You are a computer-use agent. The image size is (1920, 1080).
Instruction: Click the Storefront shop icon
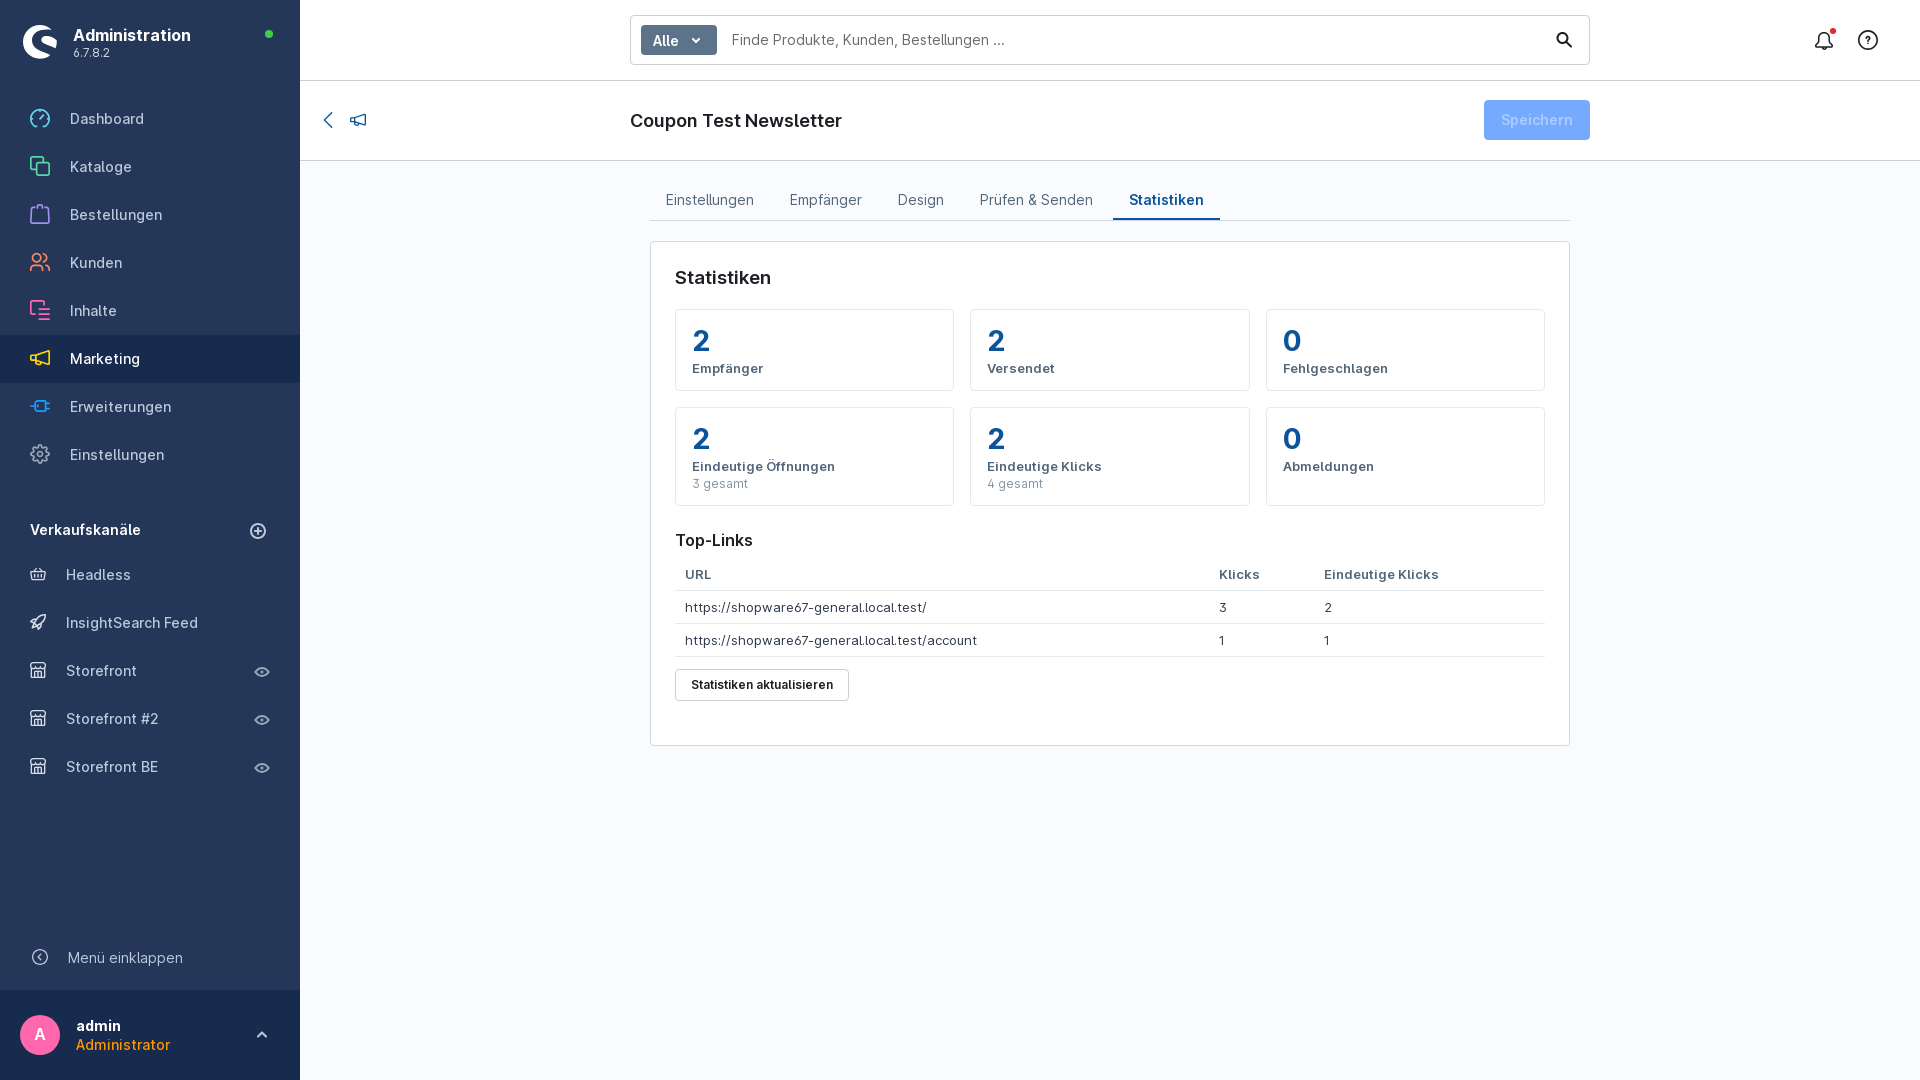click(x=38, y=671)
